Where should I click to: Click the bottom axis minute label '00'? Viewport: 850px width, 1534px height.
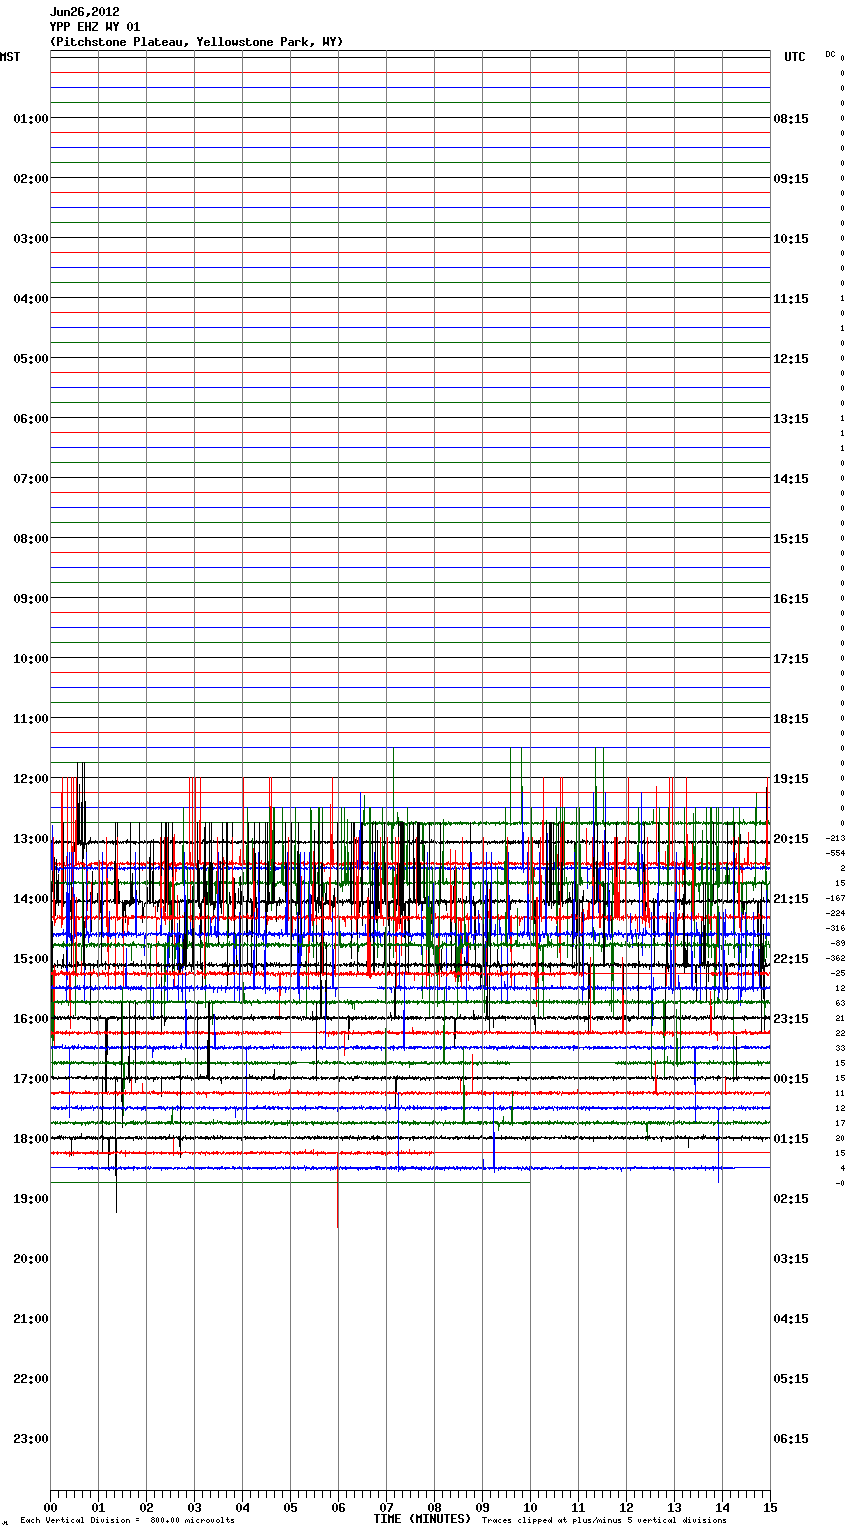coord(50,1507)
